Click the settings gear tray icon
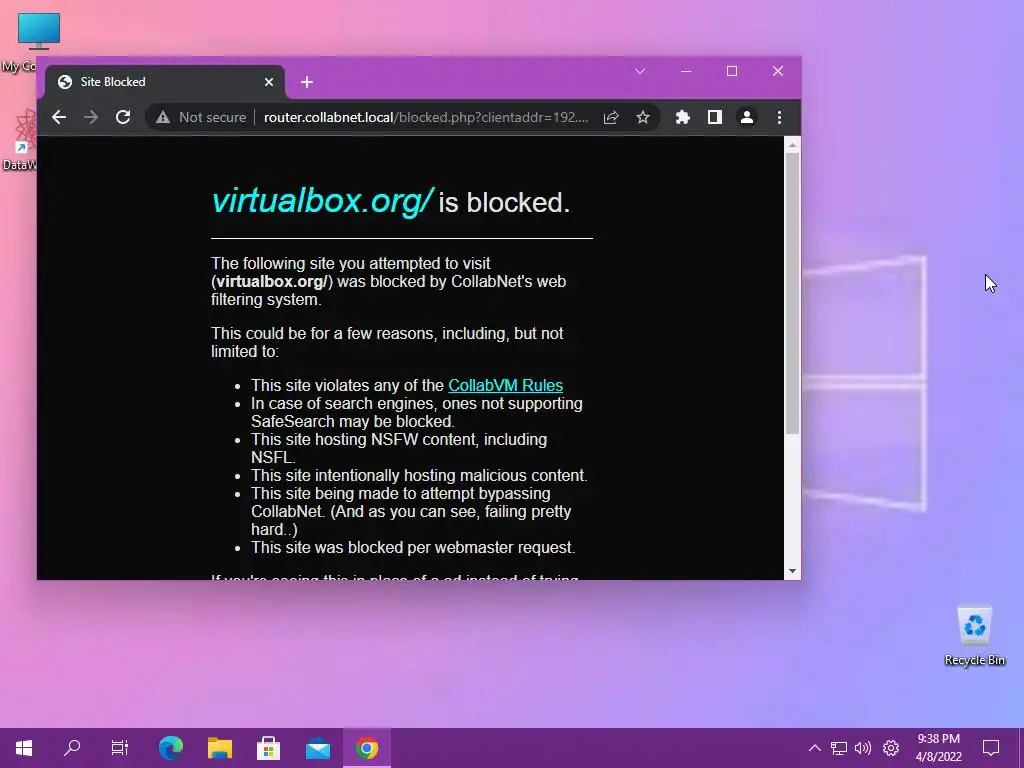 click(x=891, y=748)
